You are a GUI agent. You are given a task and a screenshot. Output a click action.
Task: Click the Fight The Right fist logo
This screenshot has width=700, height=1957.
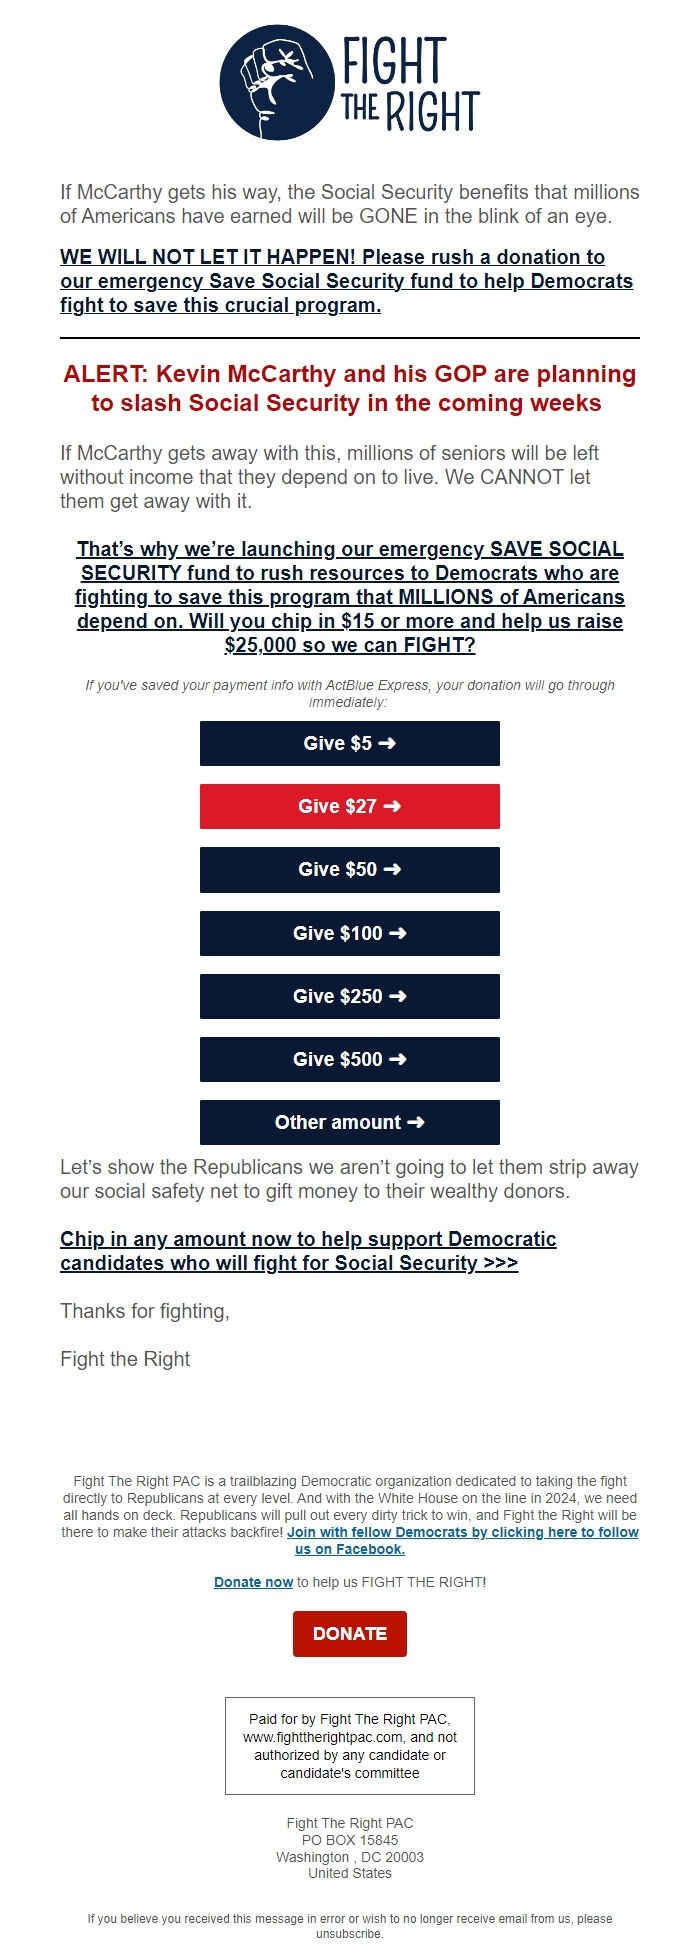(x=276, y=83)
